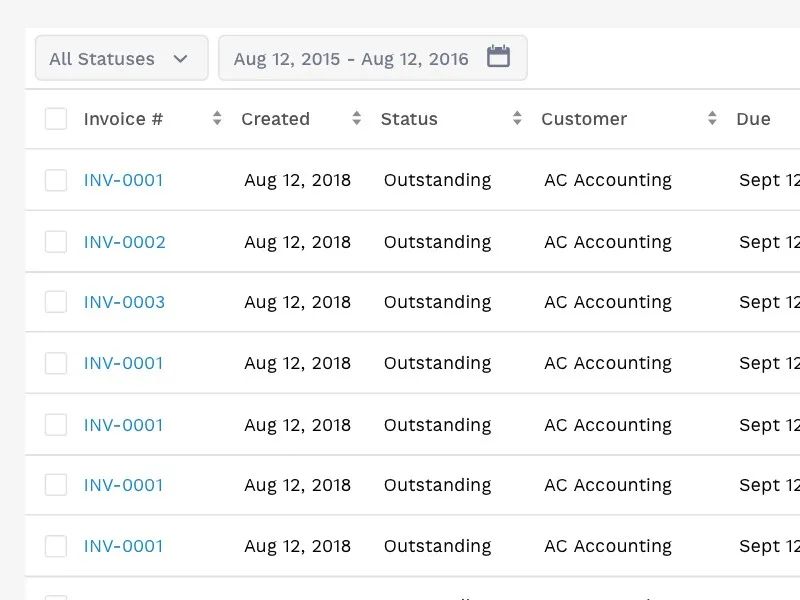Open invoice link INV-0002

pos(124,242)
